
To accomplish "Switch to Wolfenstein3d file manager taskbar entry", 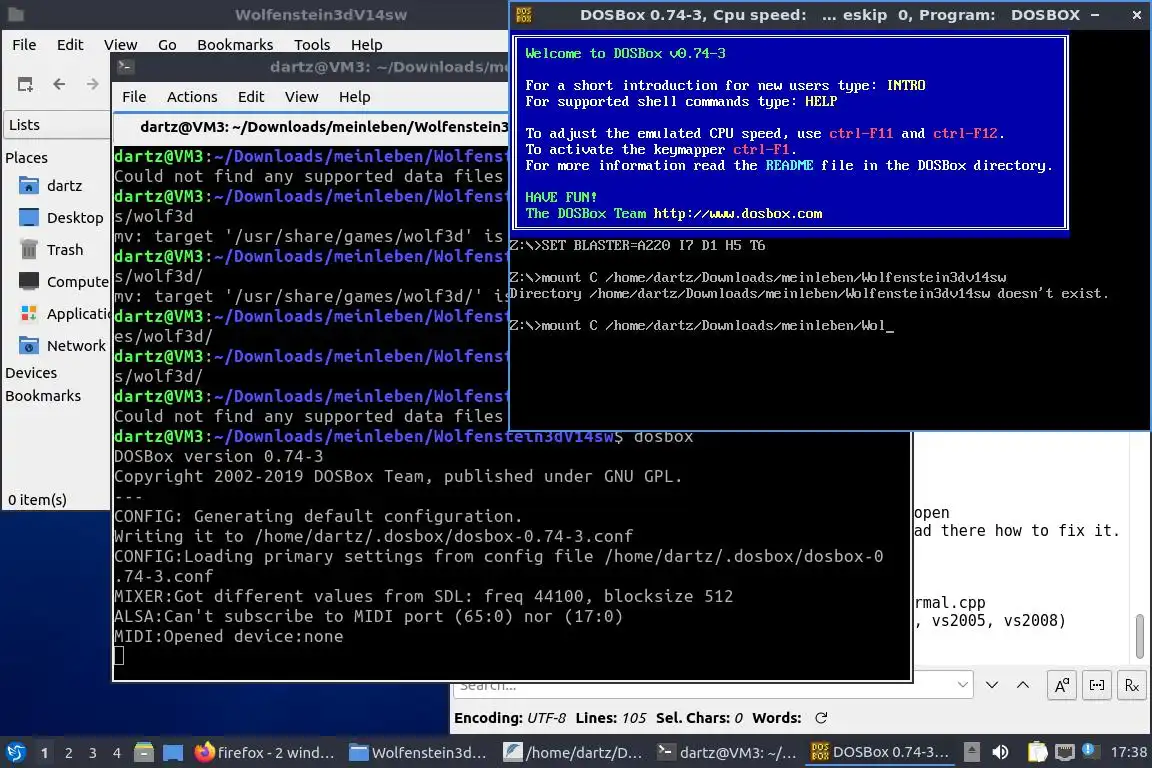I will (419, 753).
